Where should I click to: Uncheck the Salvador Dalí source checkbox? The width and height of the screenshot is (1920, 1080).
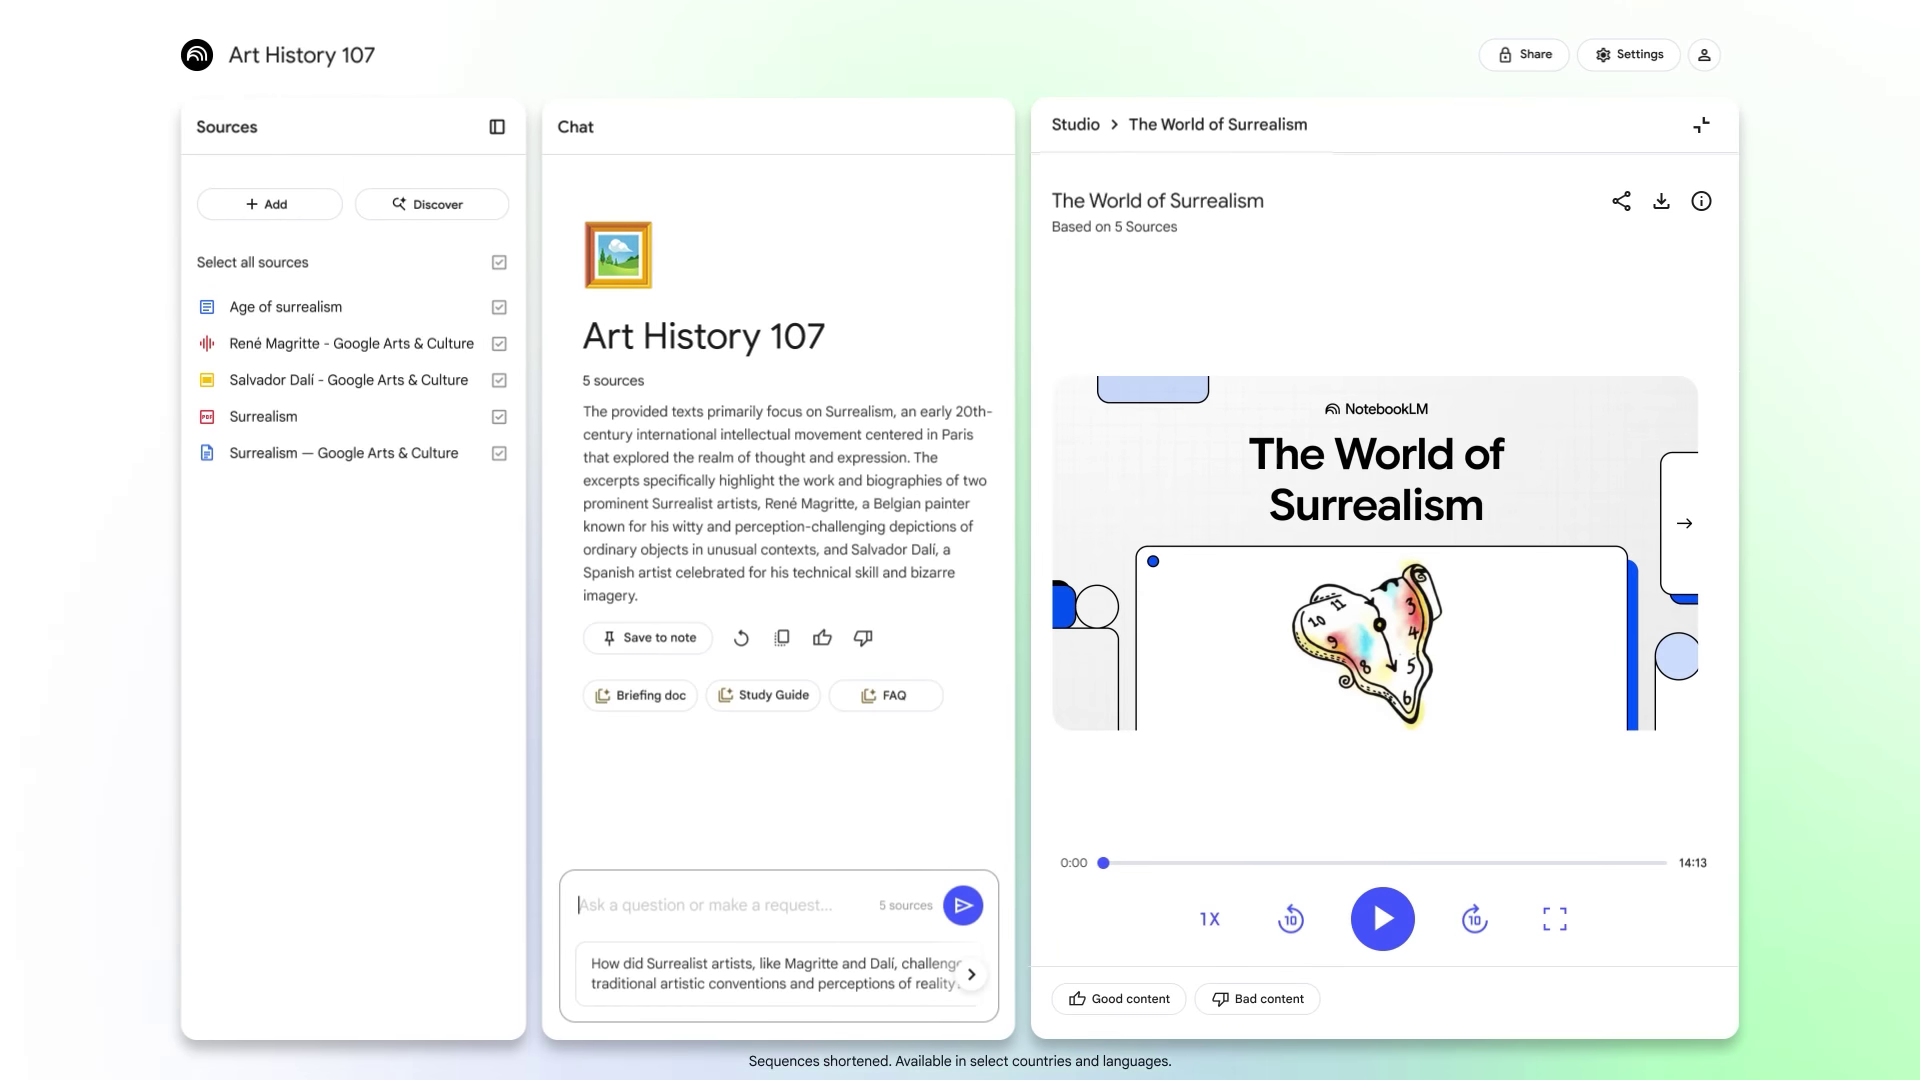point(499,380)
